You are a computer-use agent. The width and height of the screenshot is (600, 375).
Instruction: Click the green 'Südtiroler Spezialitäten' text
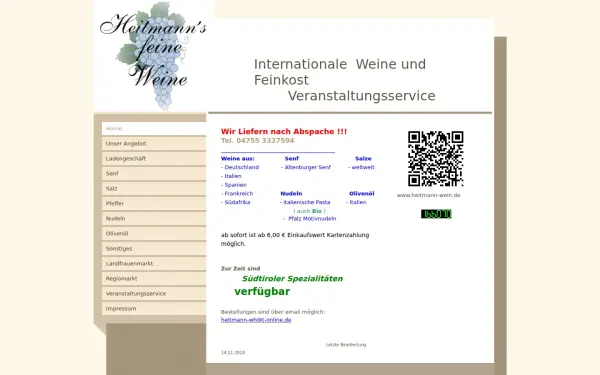click(x=292, y=279)
